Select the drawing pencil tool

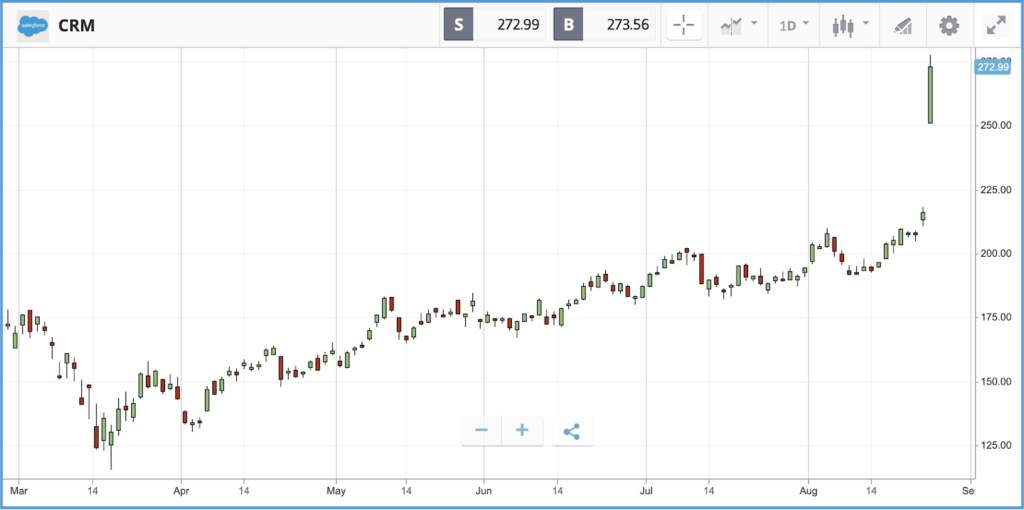pyautogui.click(x=902, y=26)
